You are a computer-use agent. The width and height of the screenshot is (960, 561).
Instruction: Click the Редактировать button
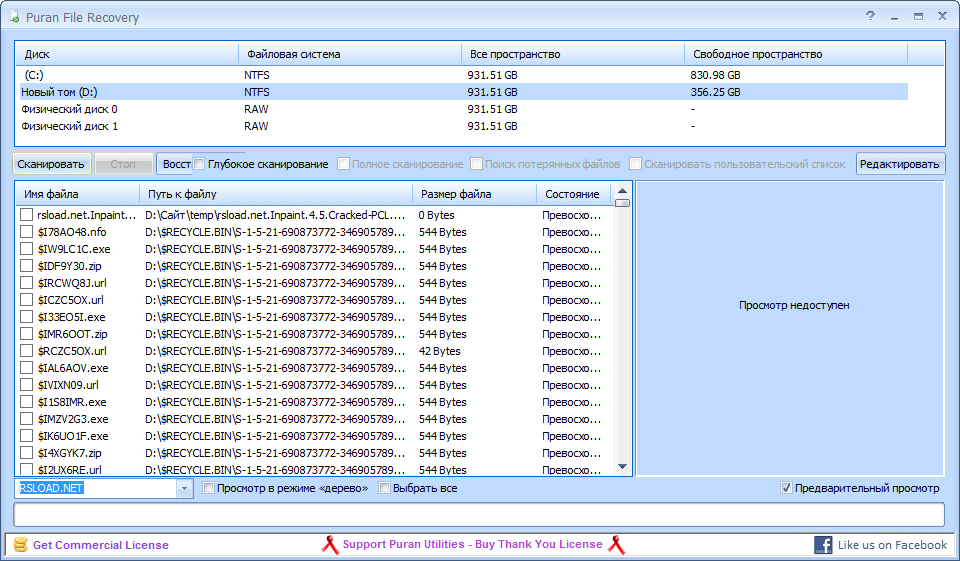(900, 164)
